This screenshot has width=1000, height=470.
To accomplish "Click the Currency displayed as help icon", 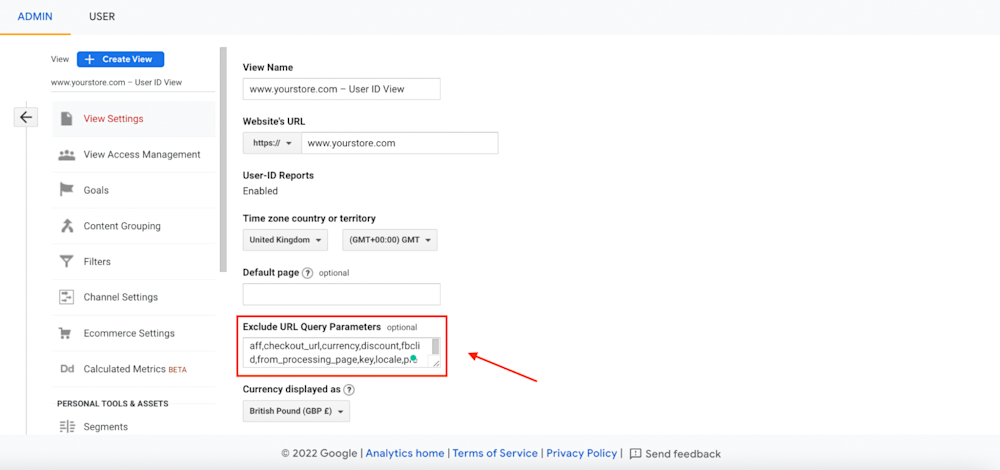I will [x=349, y=389].
